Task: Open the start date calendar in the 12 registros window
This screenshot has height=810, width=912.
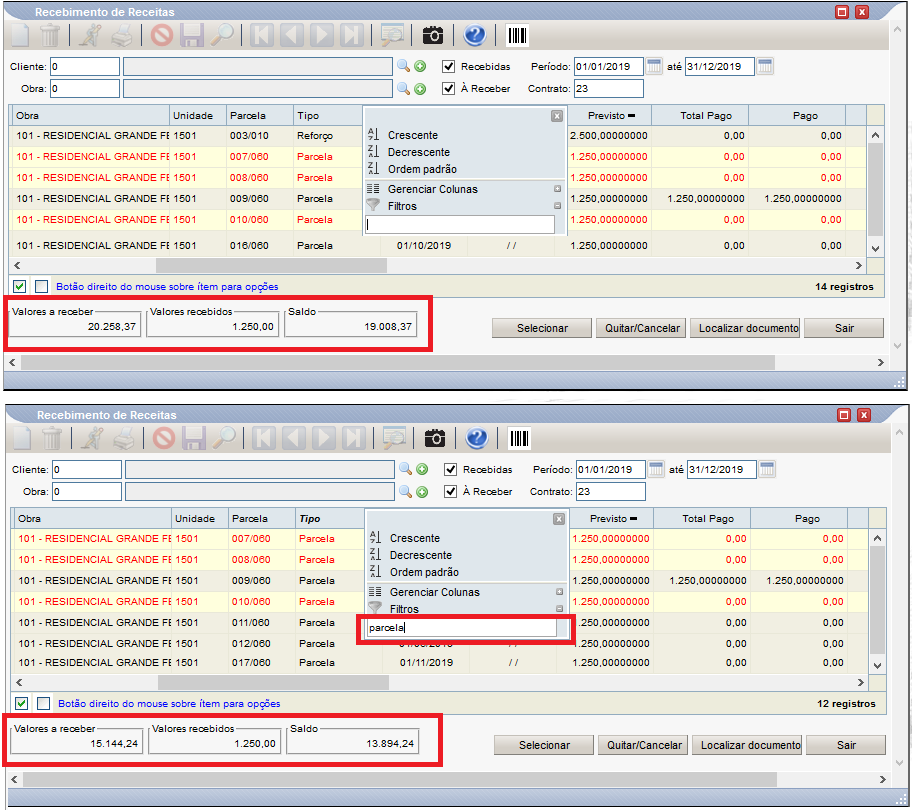Action: 656,469
